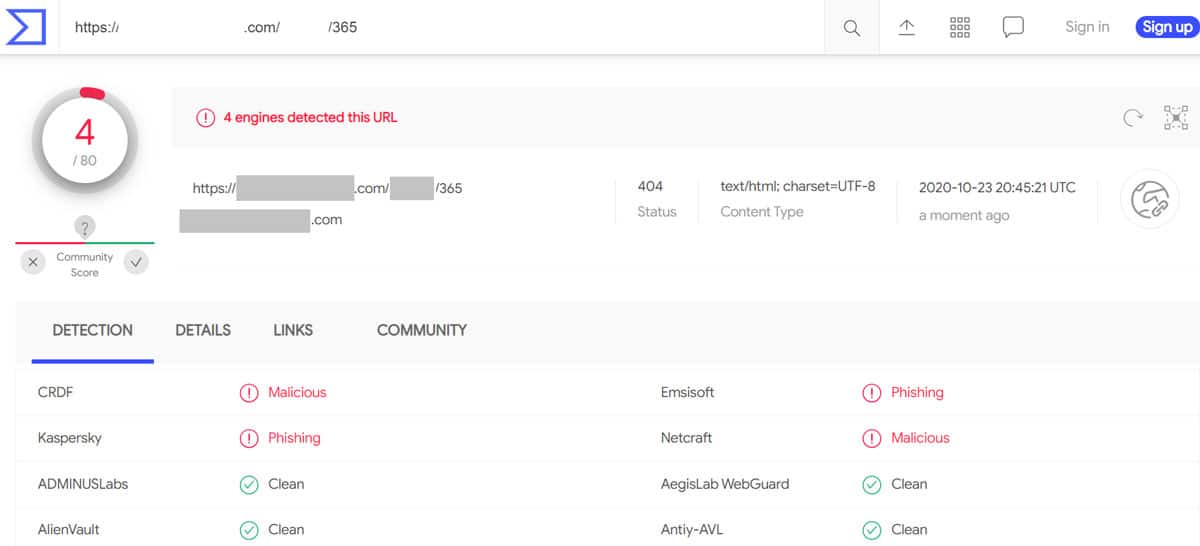Click the AlienVault engine name
The width and height of the screenshot is (1200, 546).
click(x=68, y=530)
